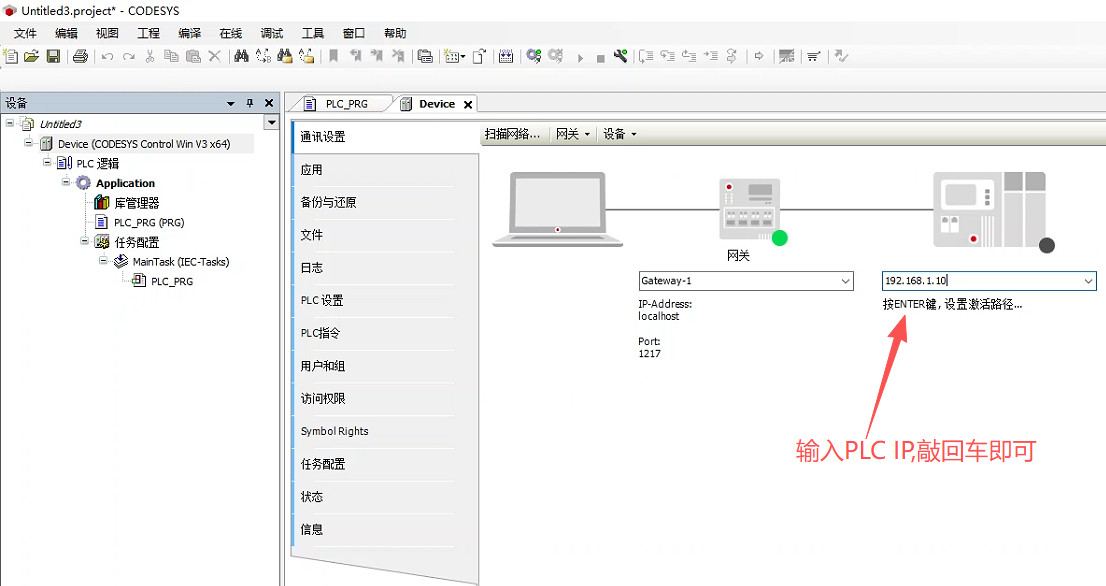
Task: Open the Find binoculars icon
Action: (241, 56)
